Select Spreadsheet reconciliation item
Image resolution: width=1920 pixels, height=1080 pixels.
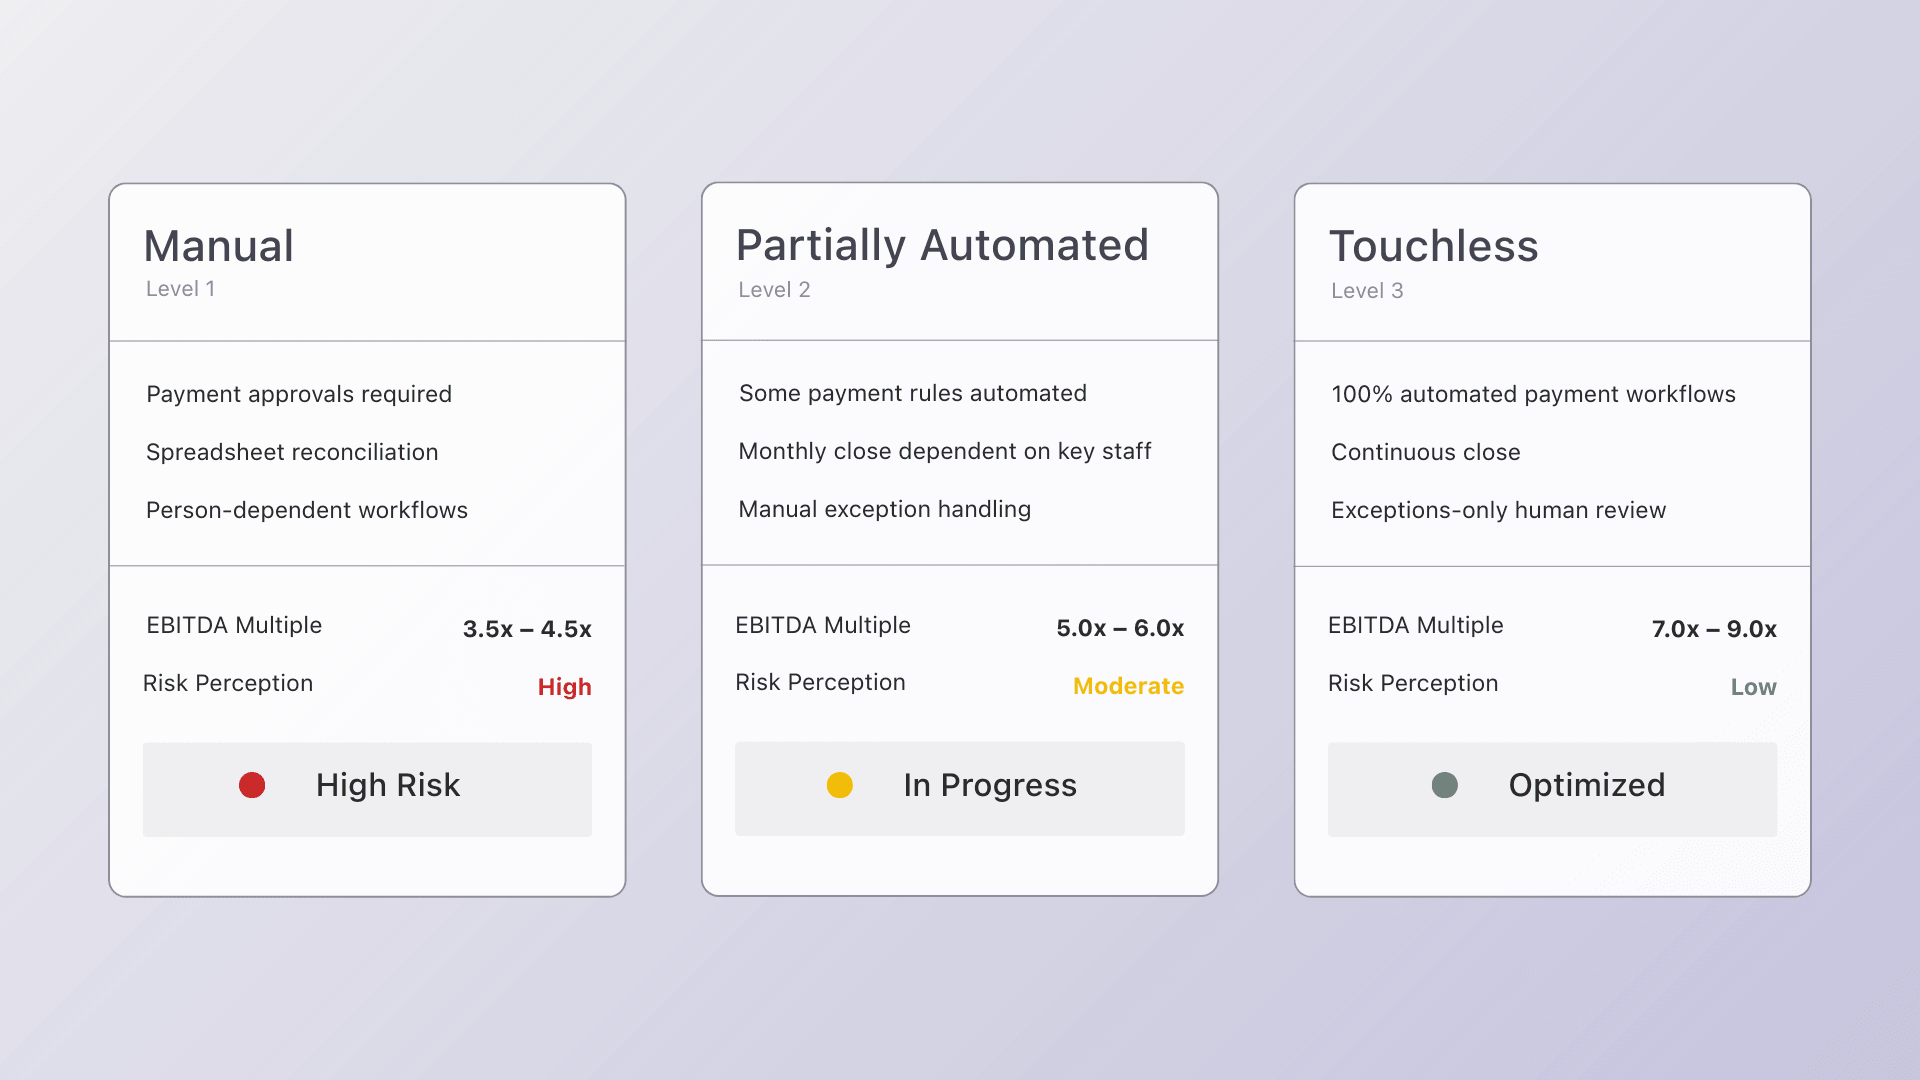tap(292, 452)
